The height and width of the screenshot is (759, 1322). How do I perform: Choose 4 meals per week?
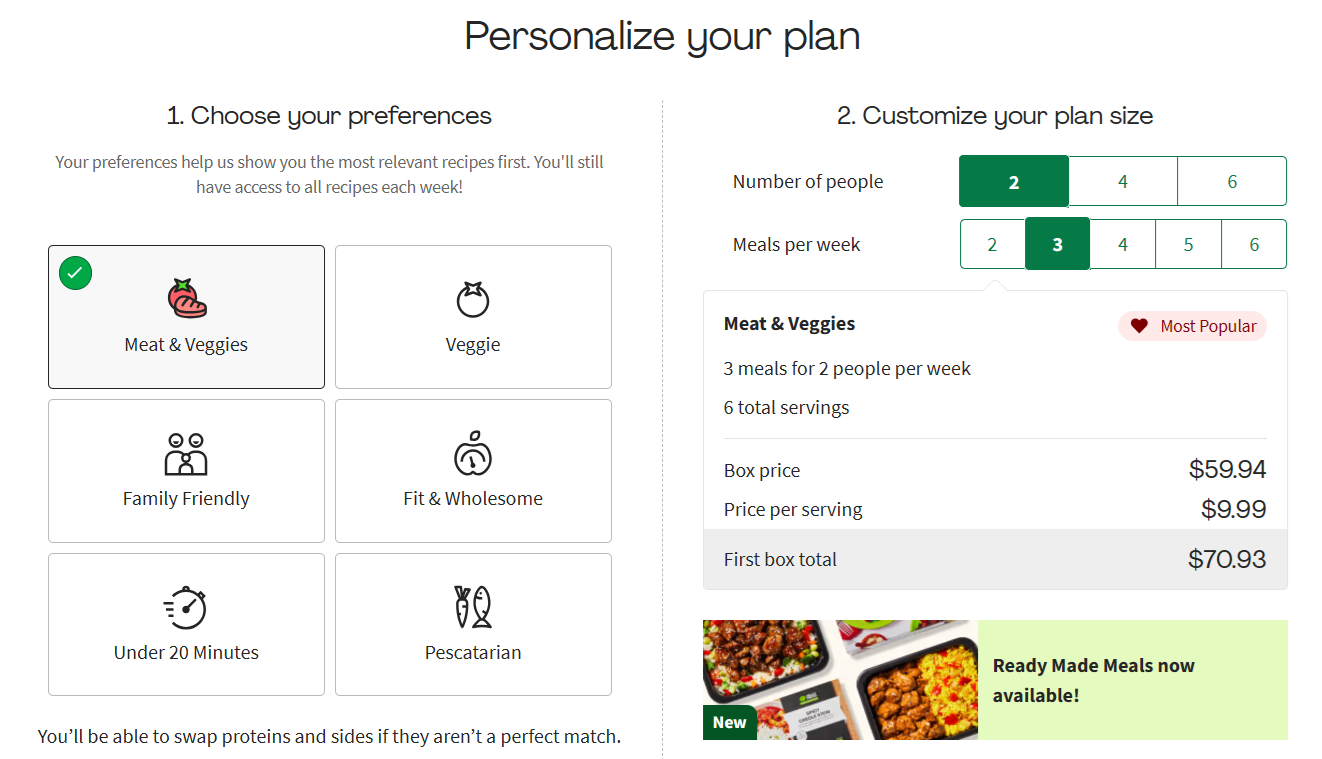tap(1122, 245)
